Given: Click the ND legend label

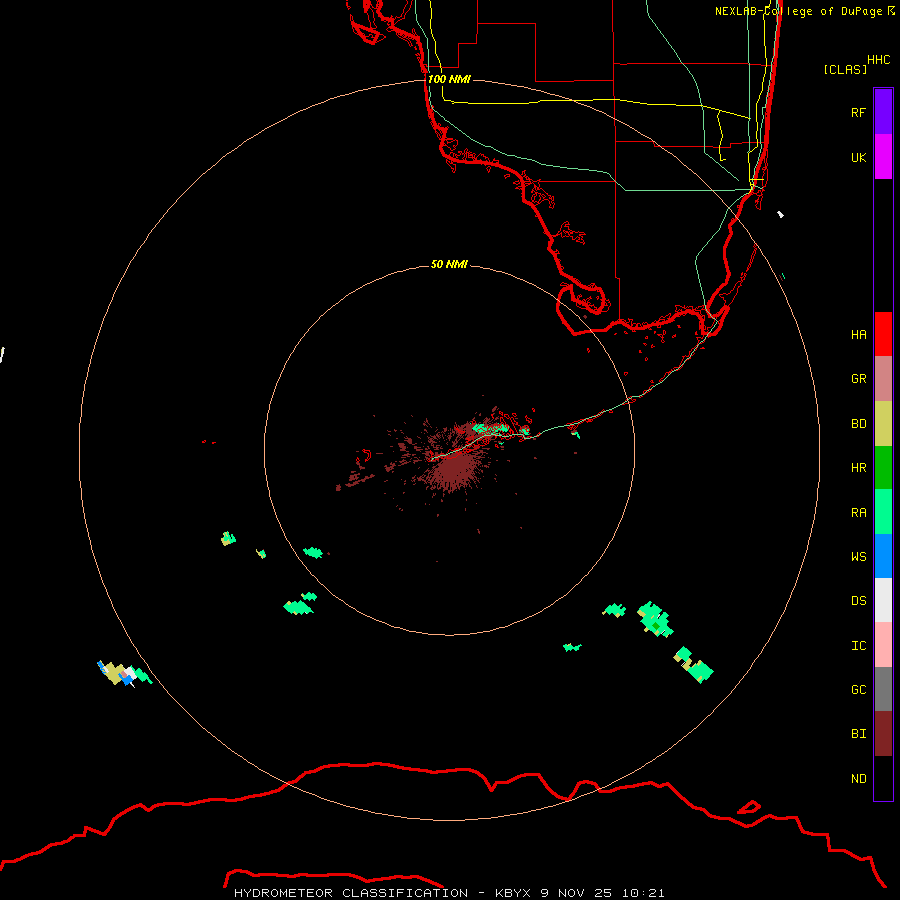Looking at the screenshot, I should [858, 779].
